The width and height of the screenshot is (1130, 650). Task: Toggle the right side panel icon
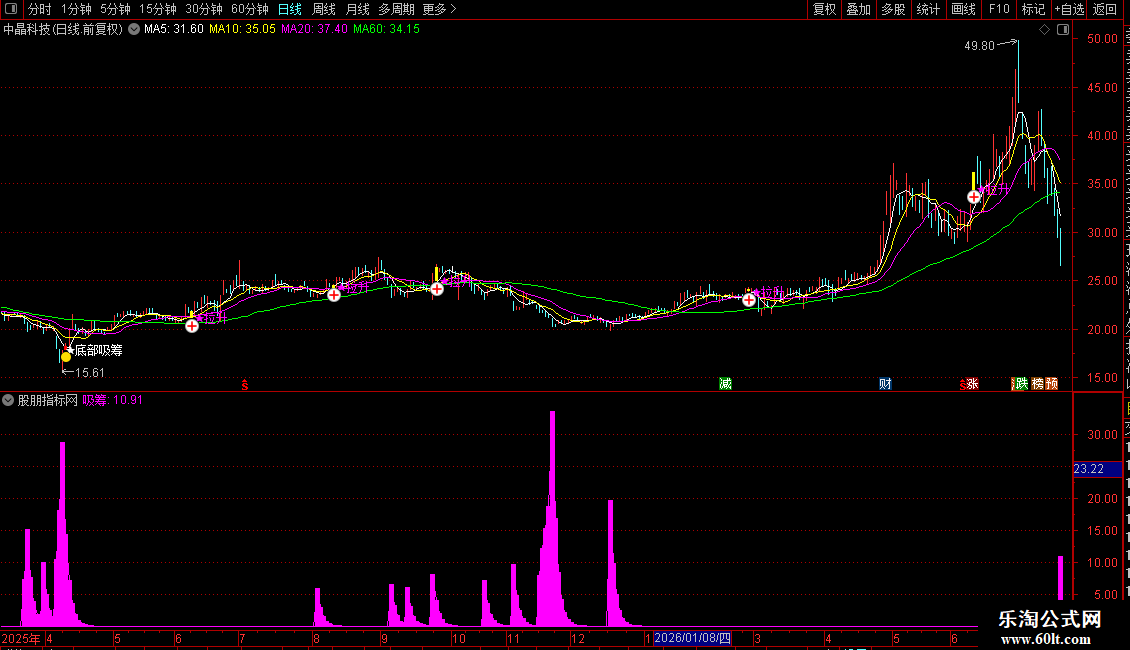click(1063, 30)
